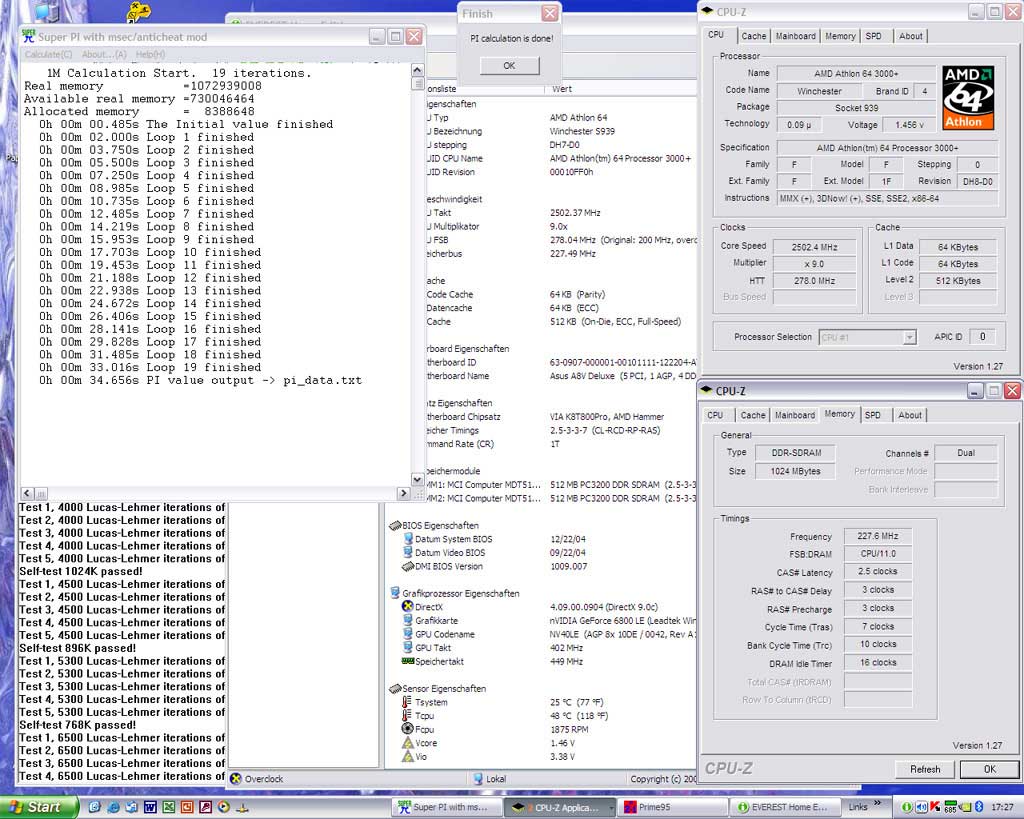Open Microsoft Excel from Quick Launch
This screenshot has width=1024, height=819.
point(168,807)
